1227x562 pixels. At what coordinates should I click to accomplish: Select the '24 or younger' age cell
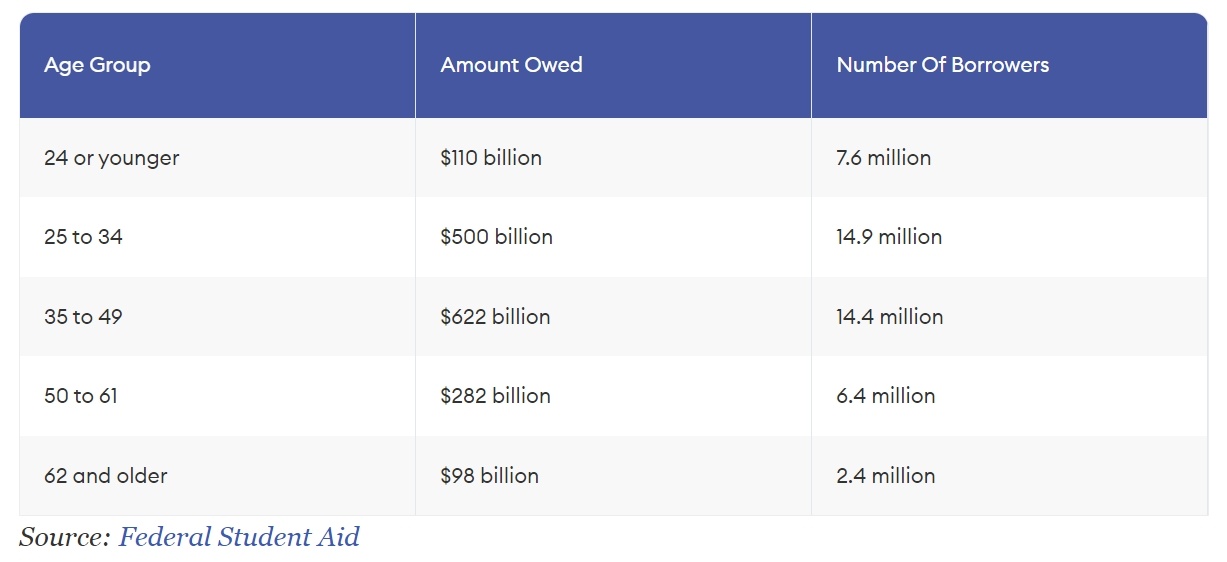point(111,158)
